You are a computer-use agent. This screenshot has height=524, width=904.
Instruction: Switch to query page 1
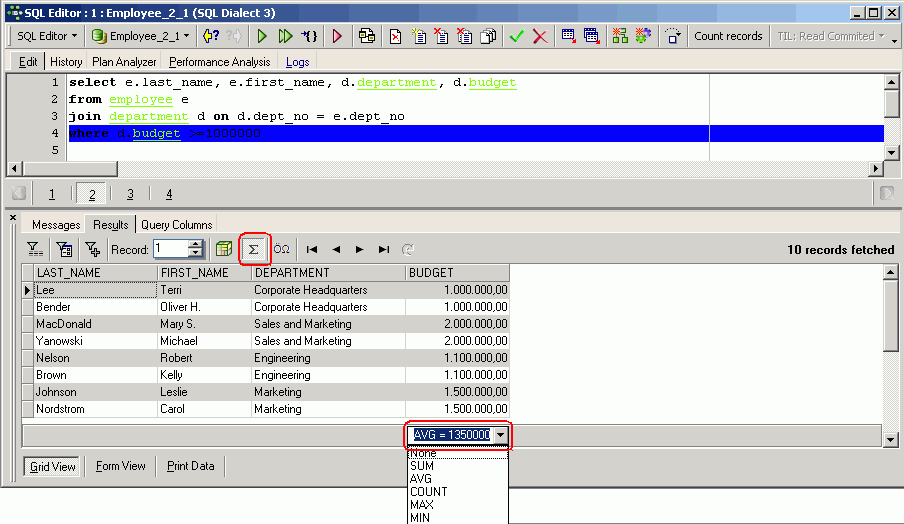[x=52, y=194]
